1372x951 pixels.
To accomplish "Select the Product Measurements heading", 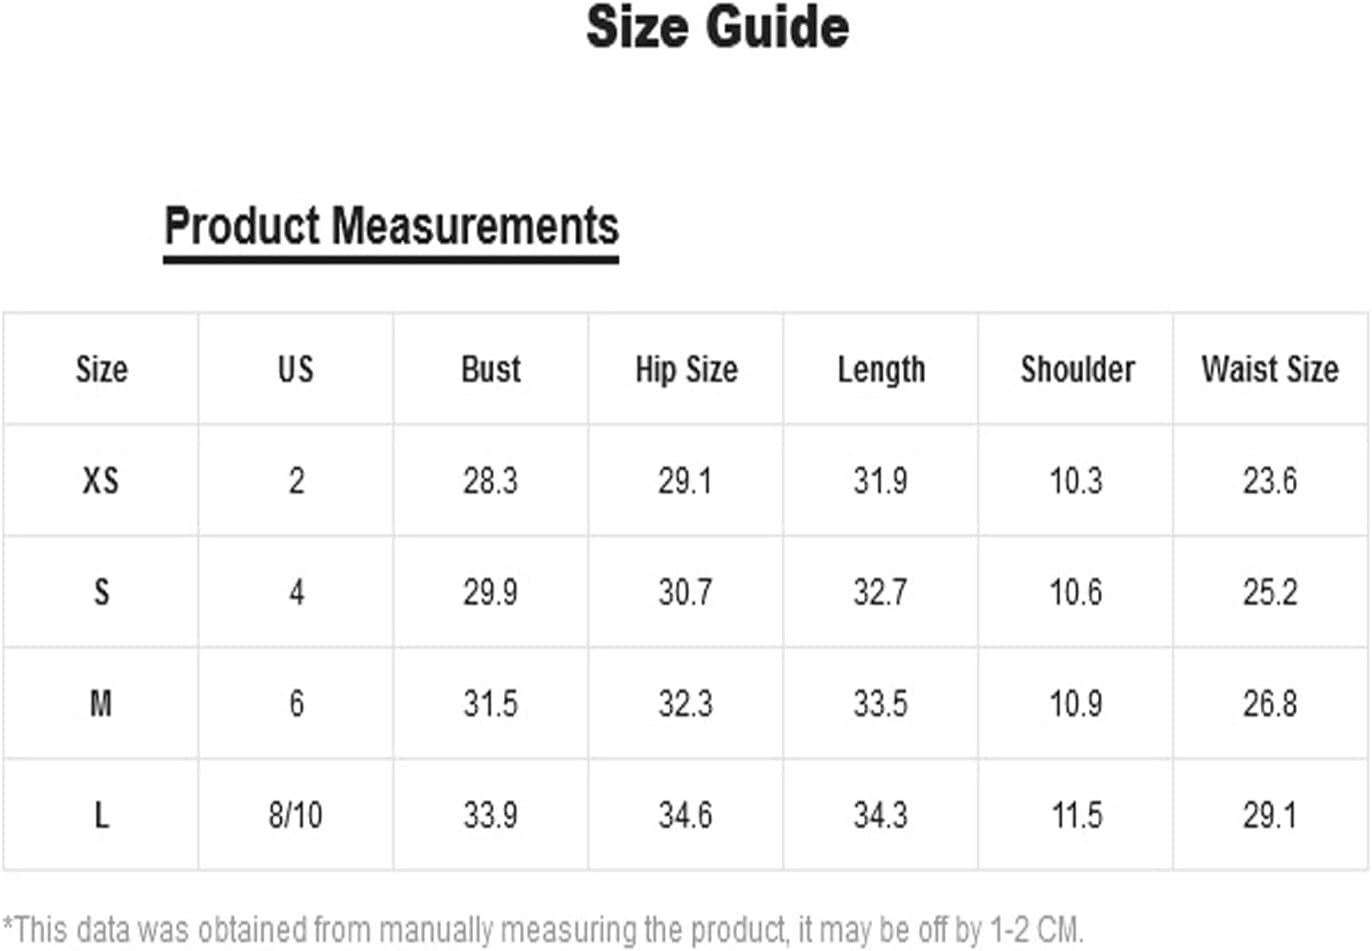I will pos(391,227).
